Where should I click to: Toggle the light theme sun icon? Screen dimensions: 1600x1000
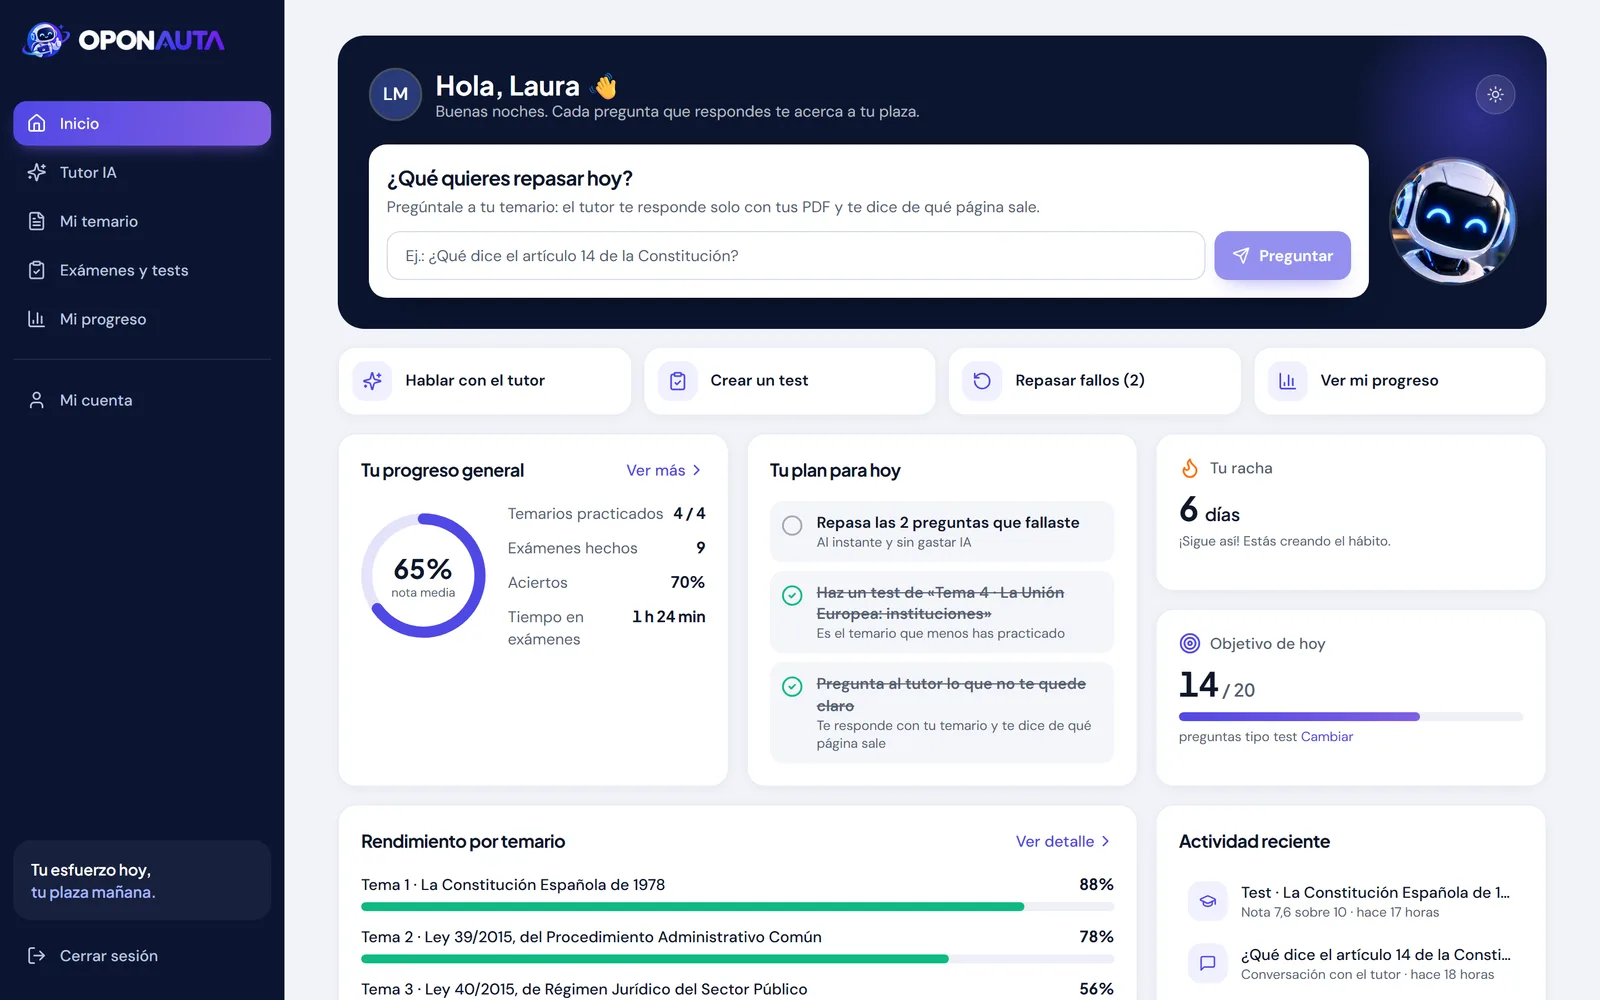coord(1495,95)
